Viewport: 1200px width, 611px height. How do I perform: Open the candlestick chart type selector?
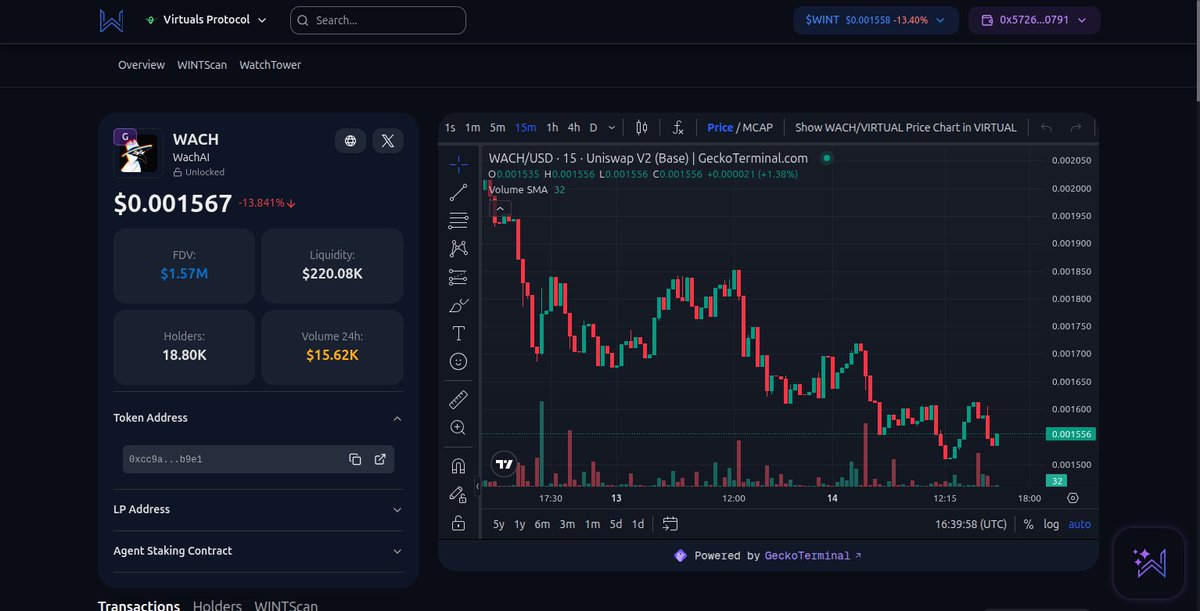point(642,127)
